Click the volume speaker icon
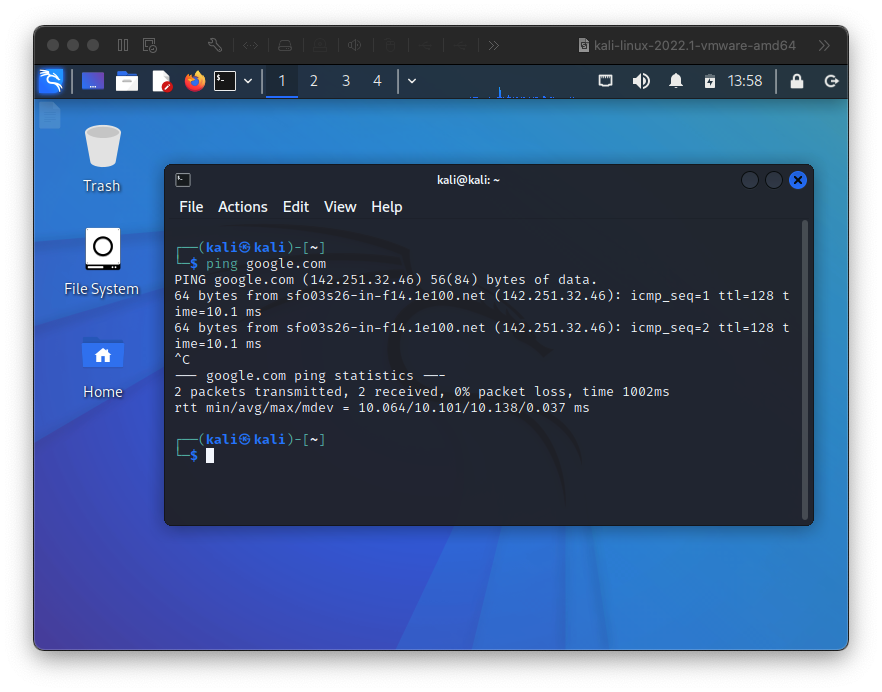The image size is (882, 692). (641, 81)
